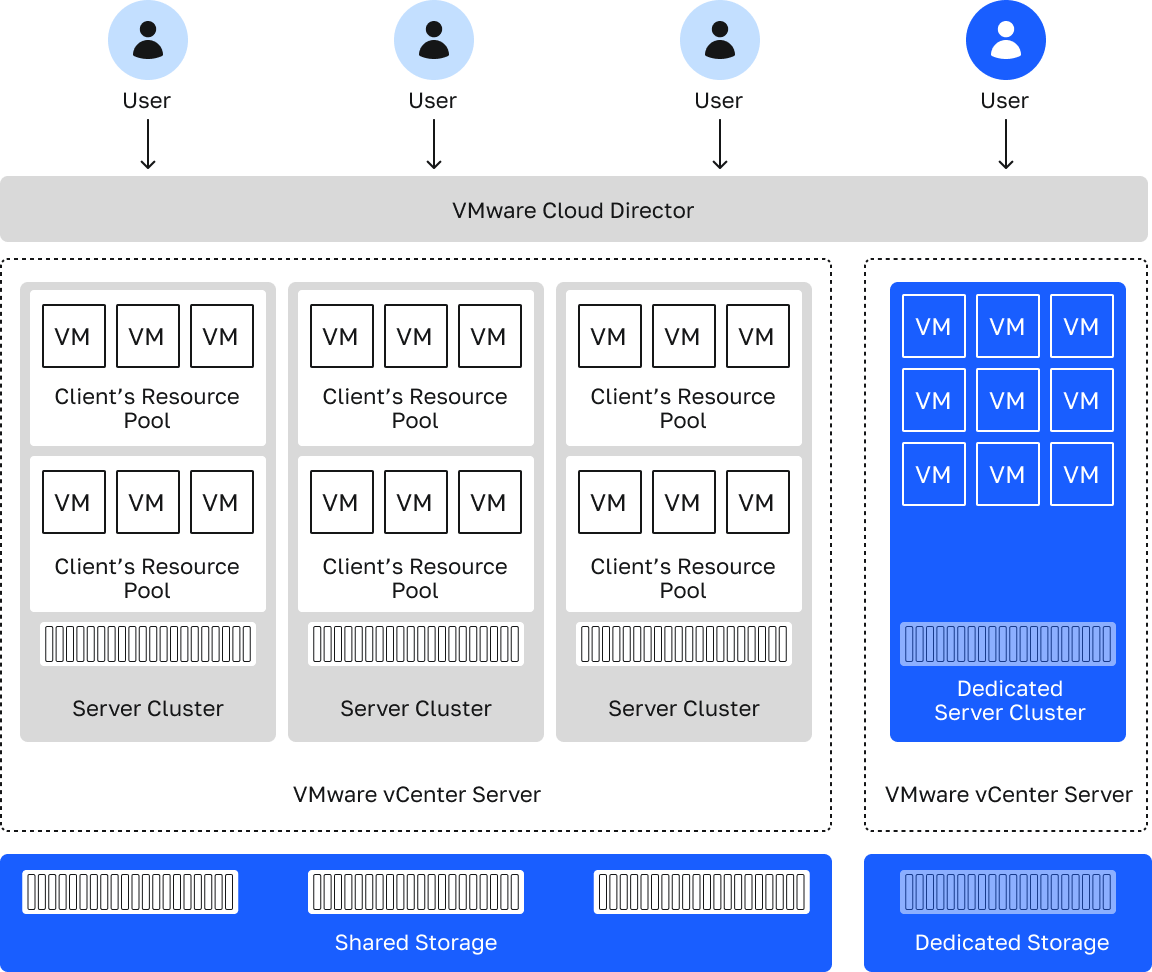Click the arrow below the dark blue User
This screenshot has width=1152, height=972.
[x=1006, y=145]
